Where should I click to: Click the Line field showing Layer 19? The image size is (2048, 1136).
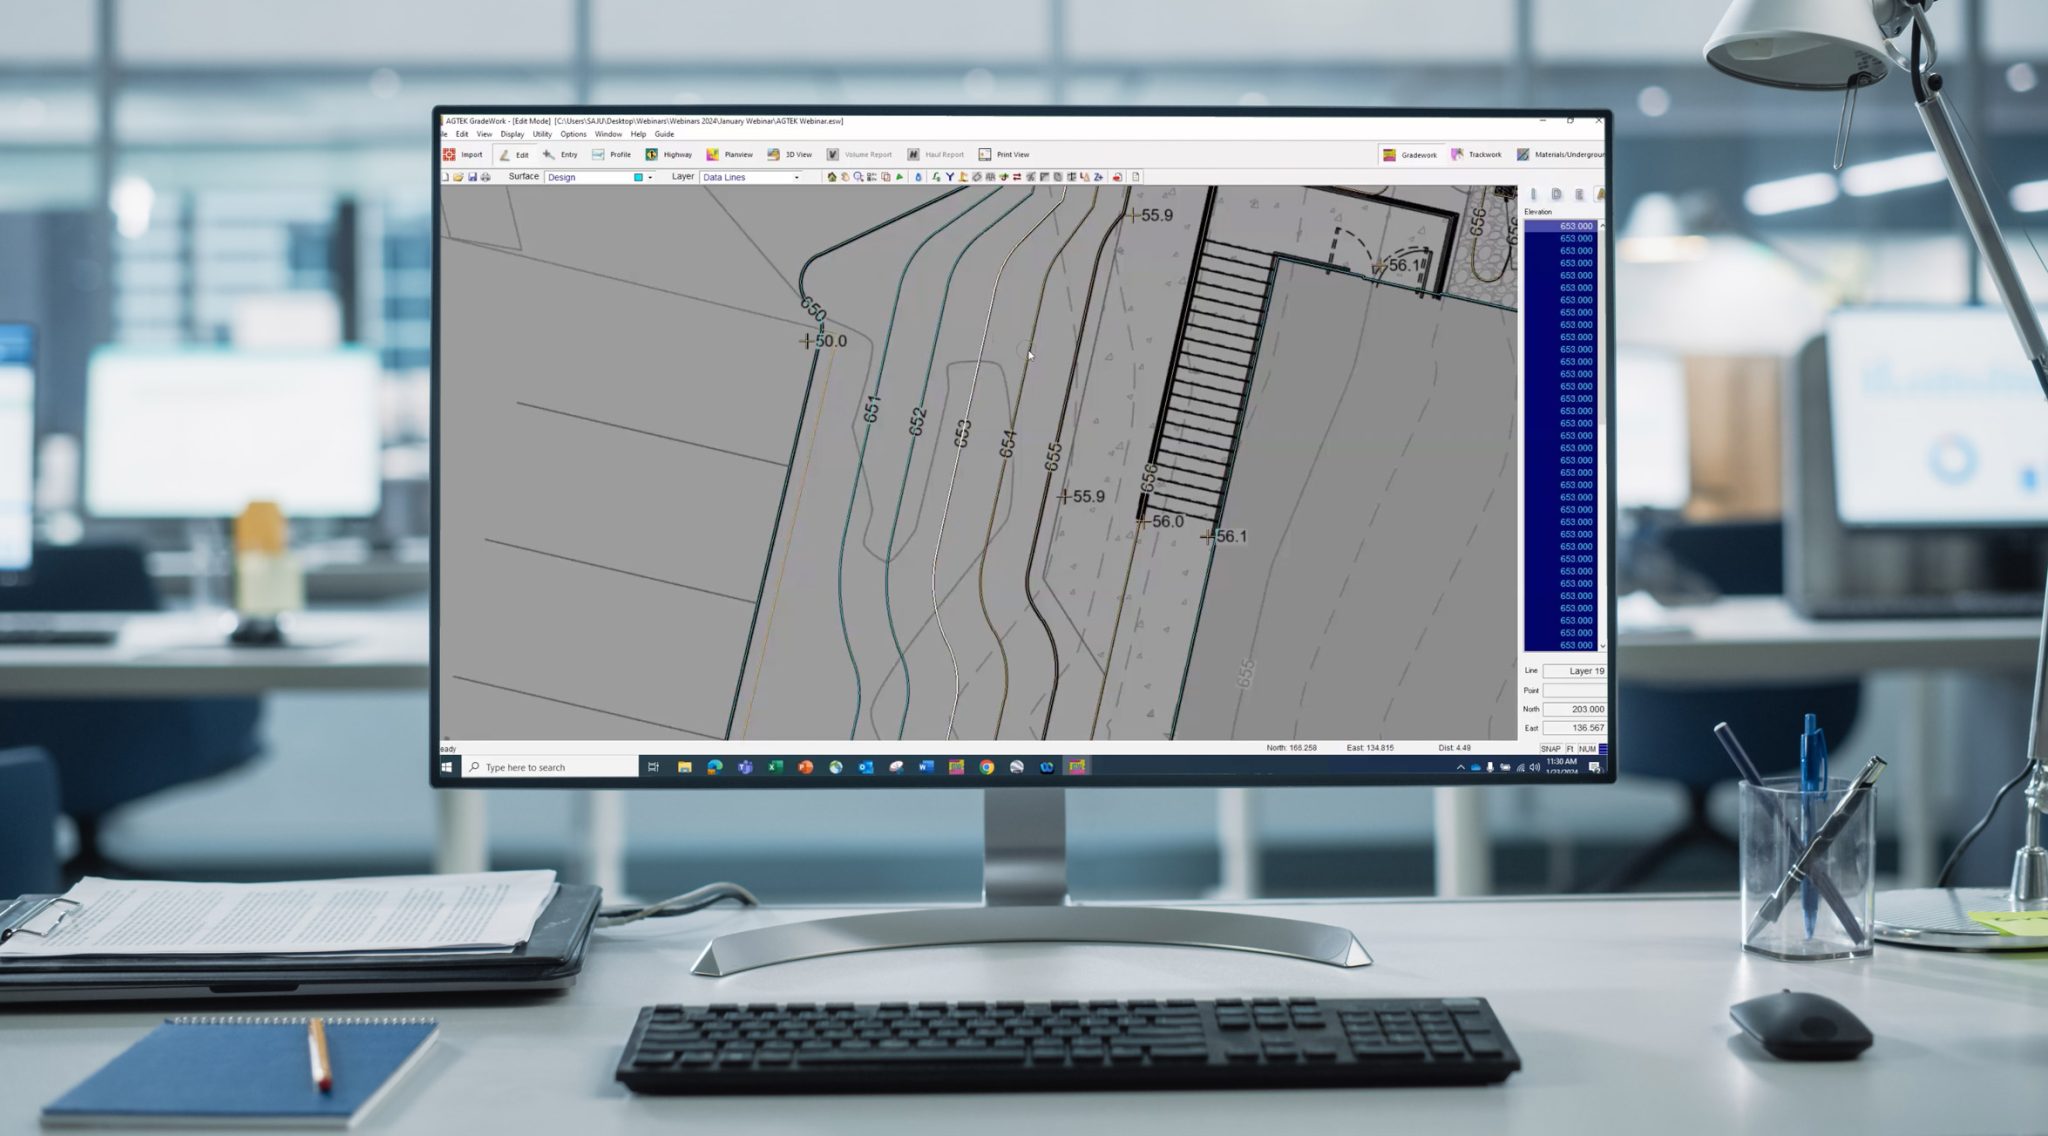pos(1574,671)
